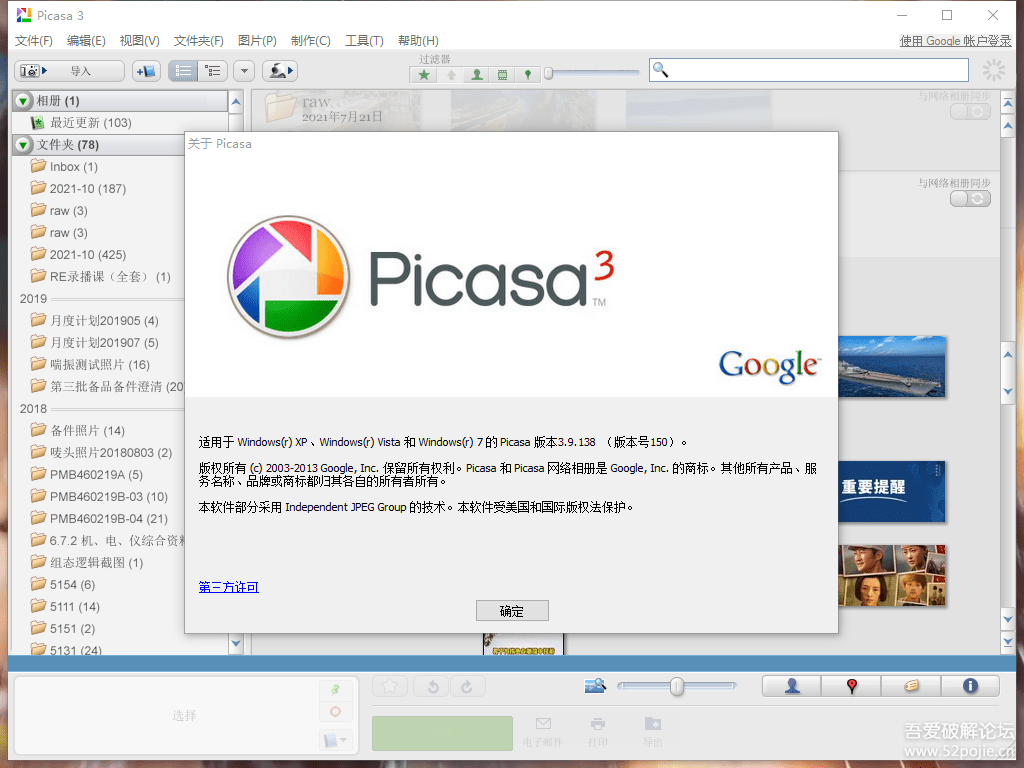Select the Inbox (1) folder
Viewport: 1024px width, 768px height.
point(64,167)
